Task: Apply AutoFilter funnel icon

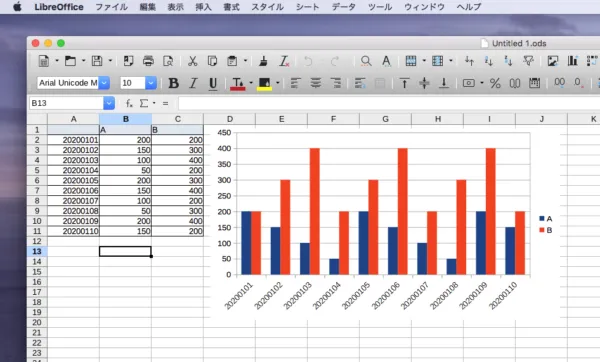Action: 528,61
